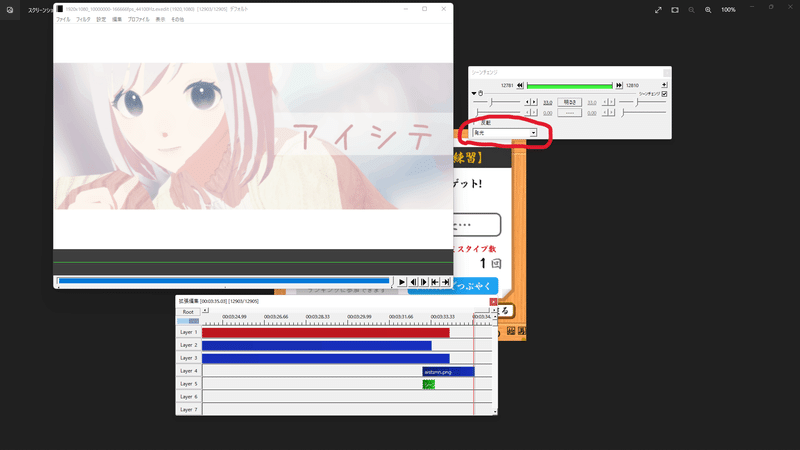Toggle the シーンチェンジ effect checkbox

(x=664, y=94)
